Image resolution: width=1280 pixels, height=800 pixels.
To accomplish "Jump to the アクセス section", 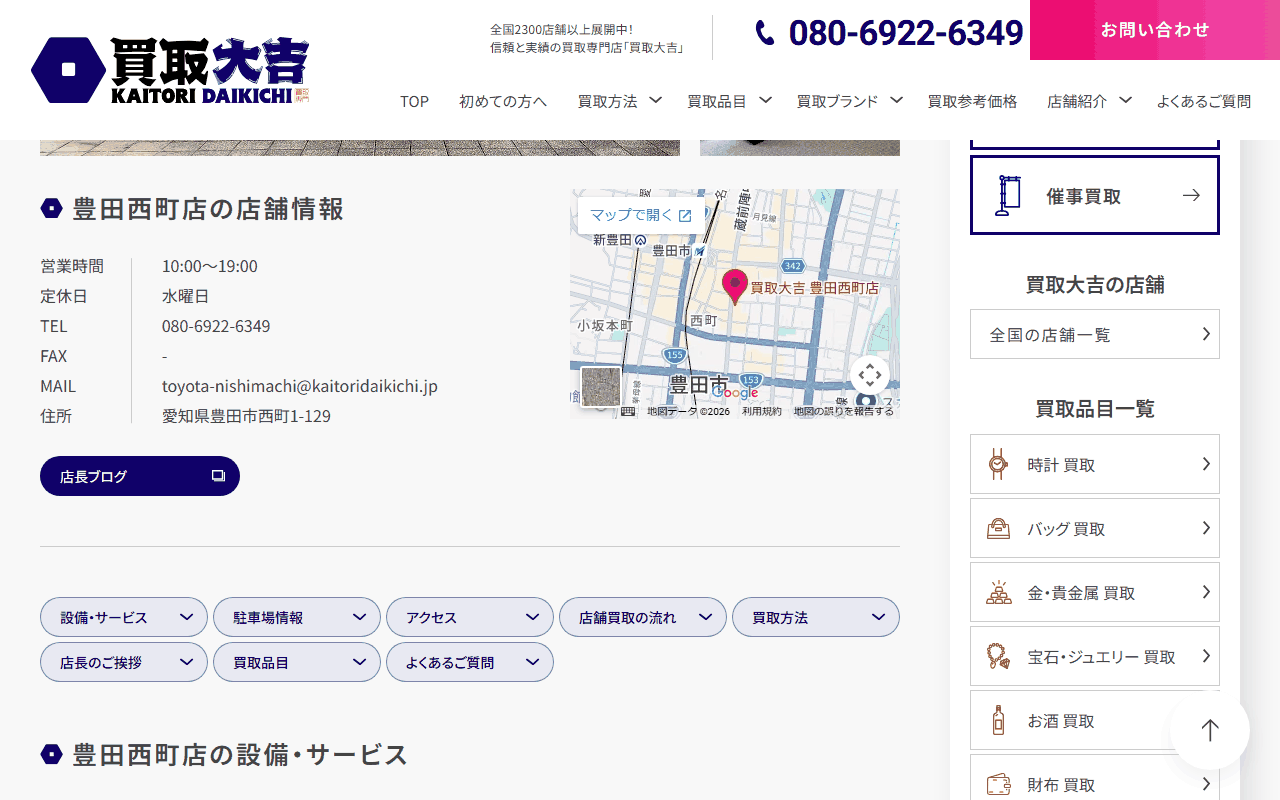I will 470,617.
